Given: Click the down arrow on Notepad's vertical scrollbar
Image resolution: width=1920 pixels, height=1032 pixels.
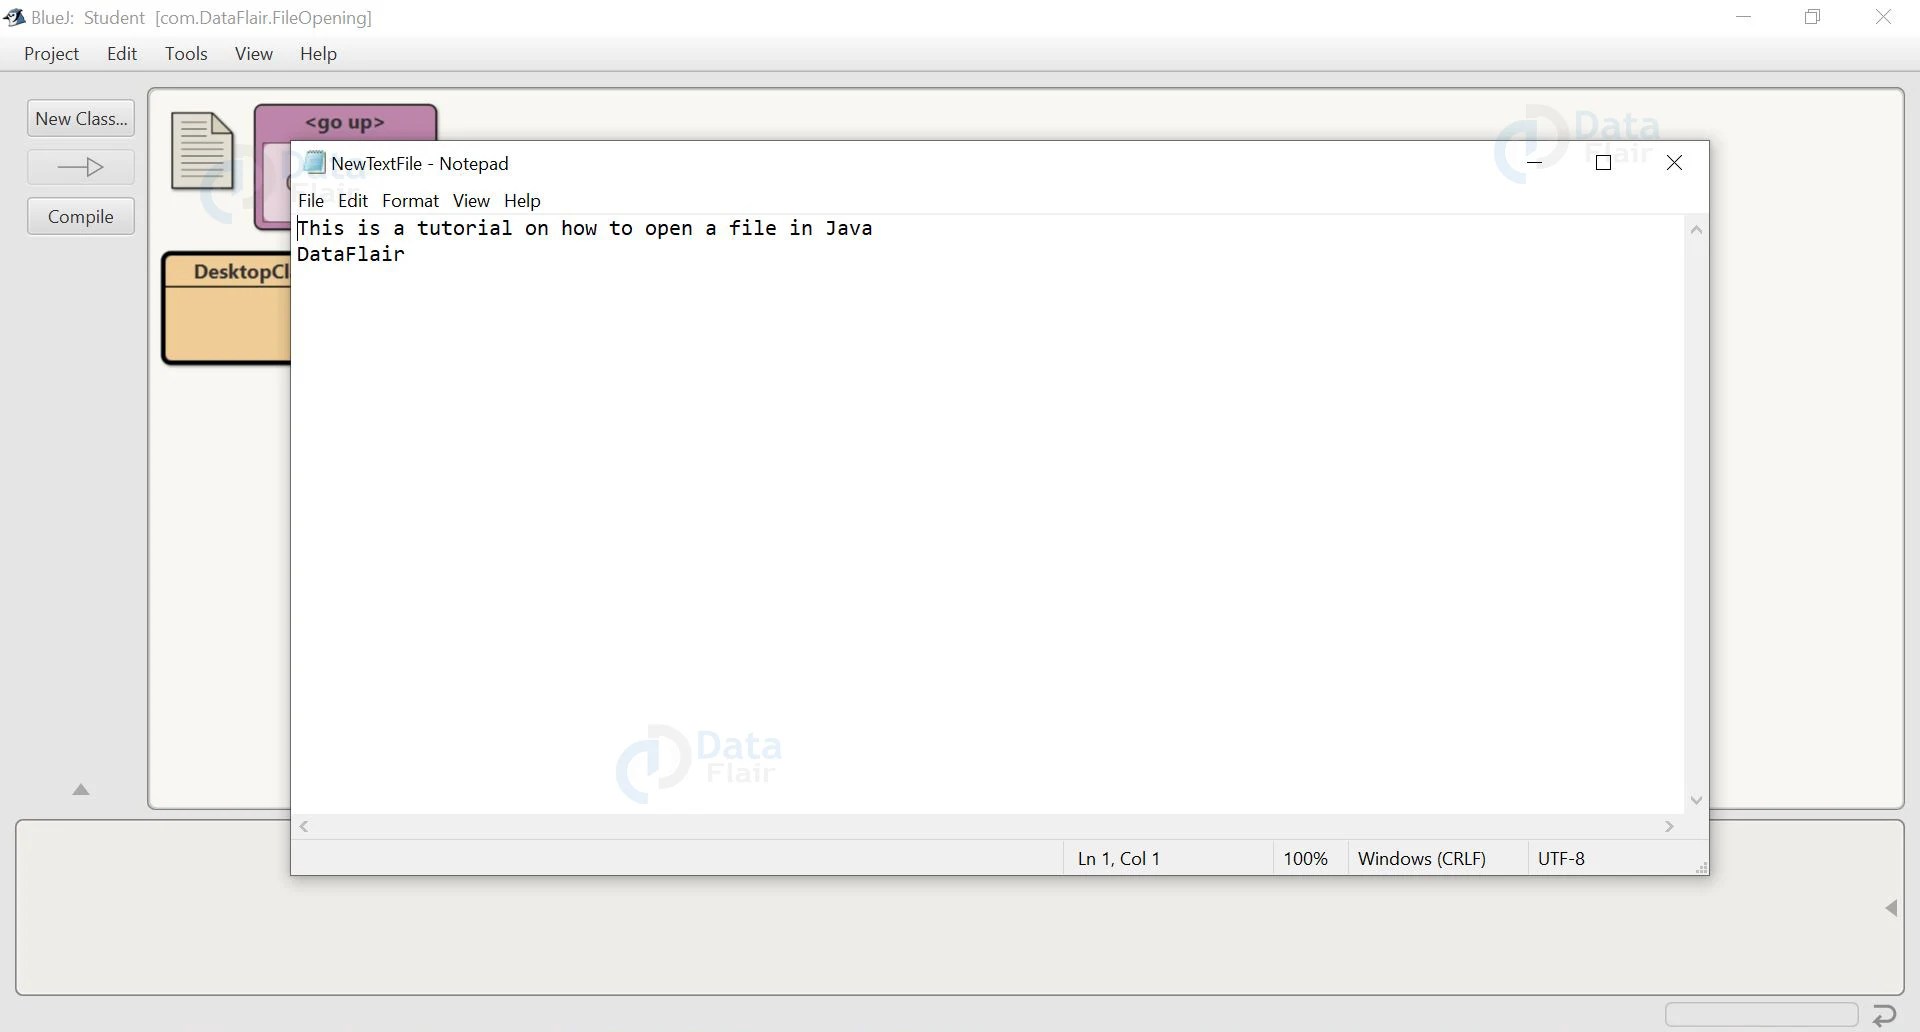Looking at the screenshot, I should pyautogui.click(x=1695, y=799).
